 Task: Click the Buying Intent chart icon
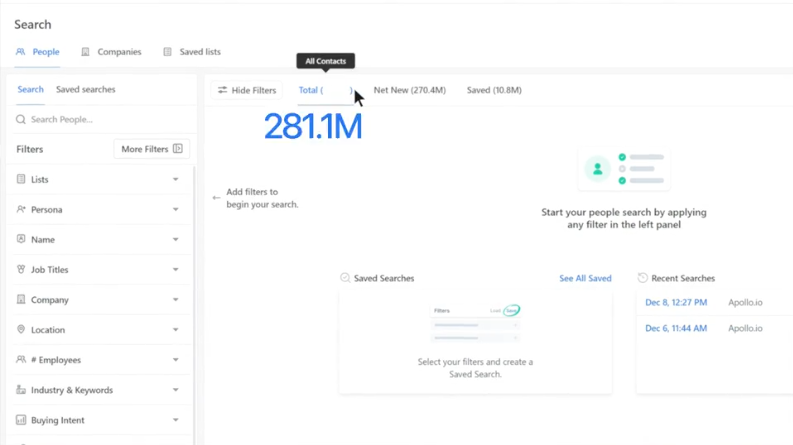[21, 420]
